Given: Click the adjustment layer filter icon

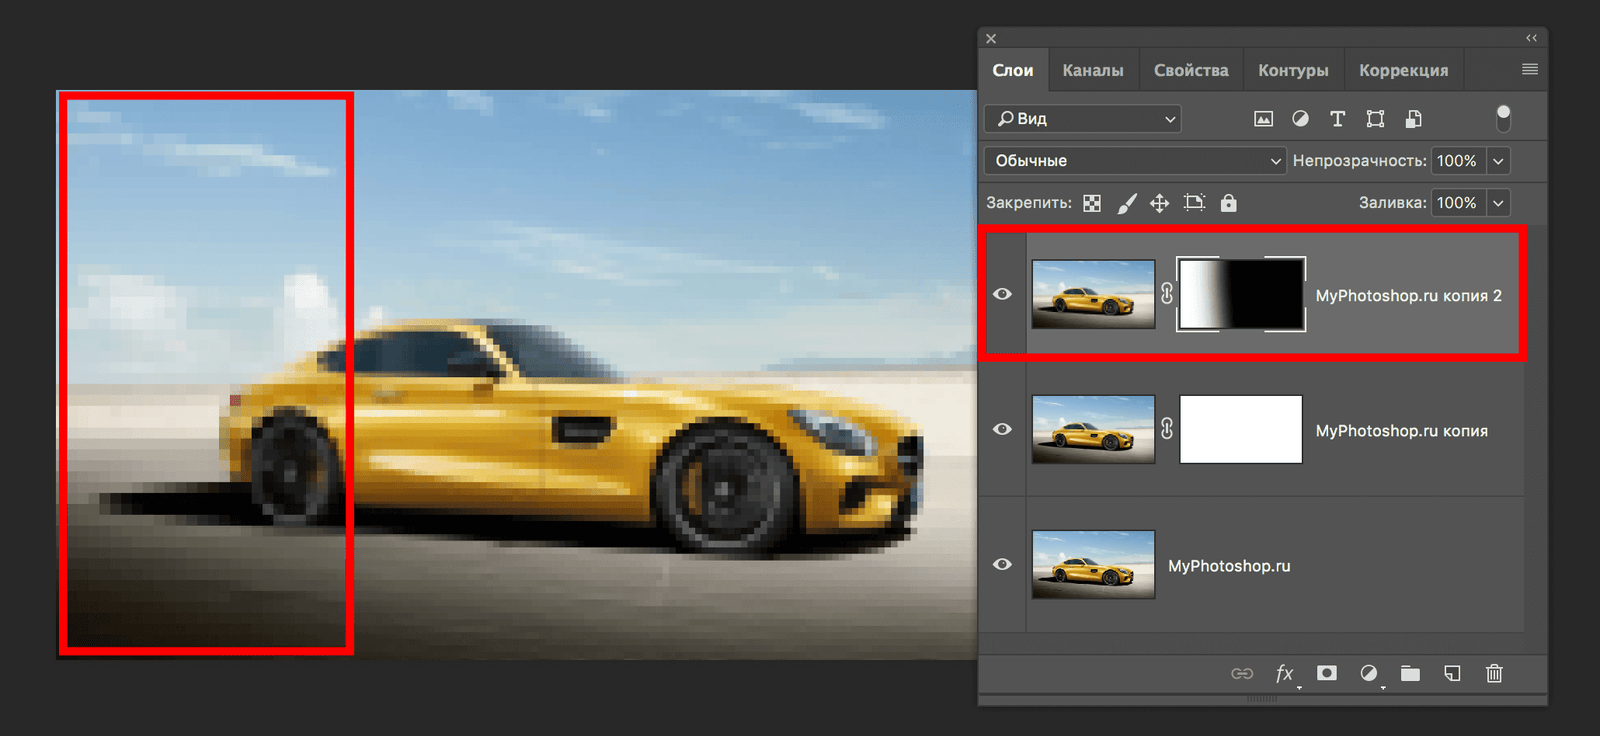Looking at the screenshot, I should (x=1300, y=119).
